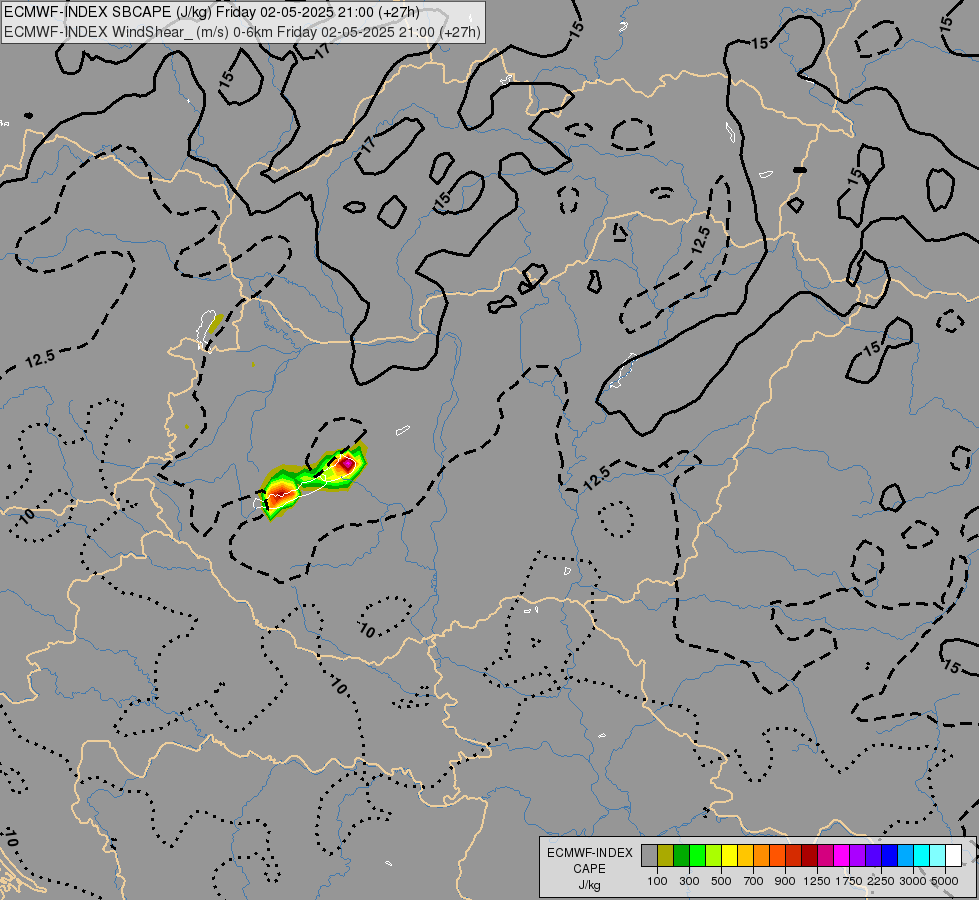Click the legend value 100

pos(657,881)
